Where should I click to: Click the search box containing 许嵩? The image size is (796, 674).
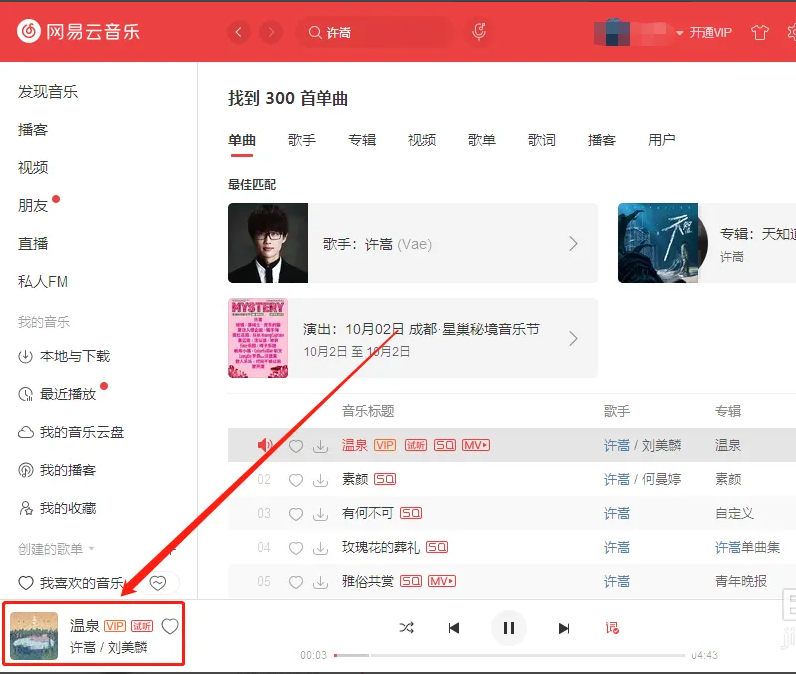(x=375, y=32)
